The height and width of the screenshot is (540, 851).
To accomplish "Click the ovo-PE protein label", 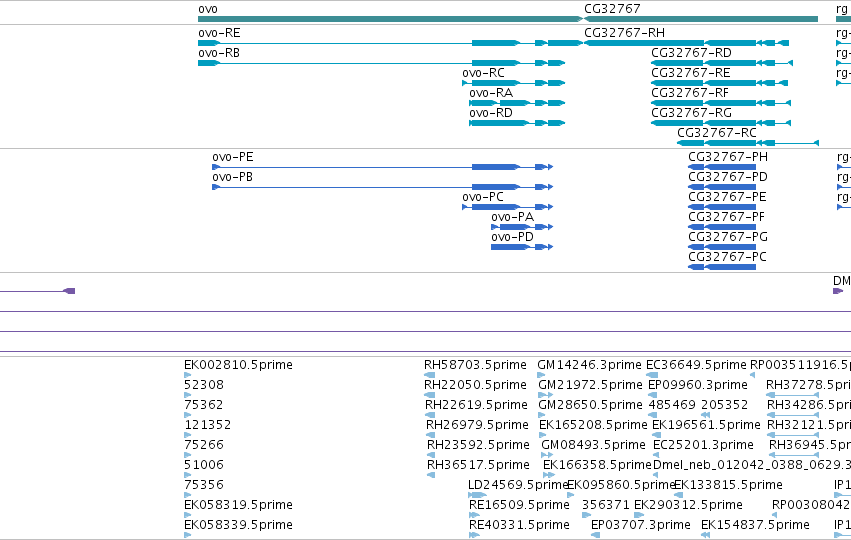I will [233, 157].
